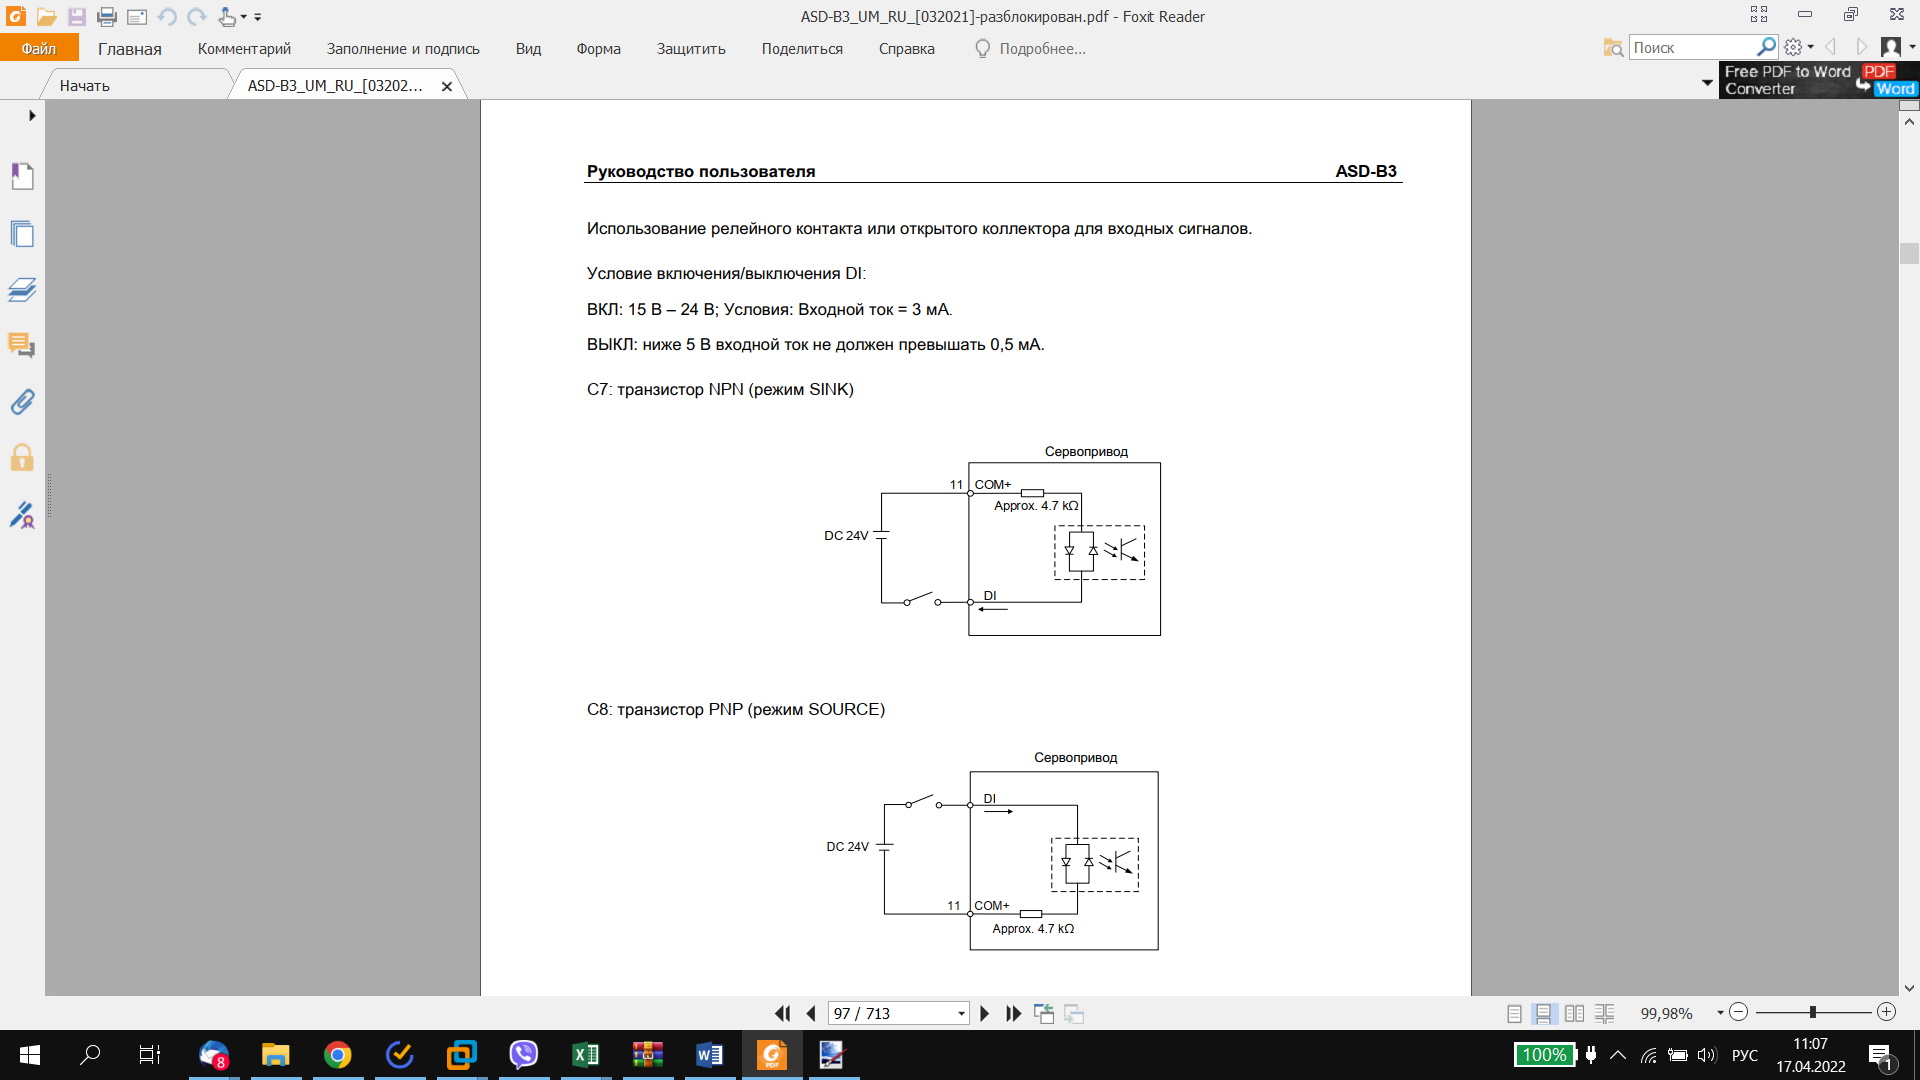The height and width of the screenshot is (1080, 1920).
Task: Expand the left navigation panel arrow
Action: 32,116
